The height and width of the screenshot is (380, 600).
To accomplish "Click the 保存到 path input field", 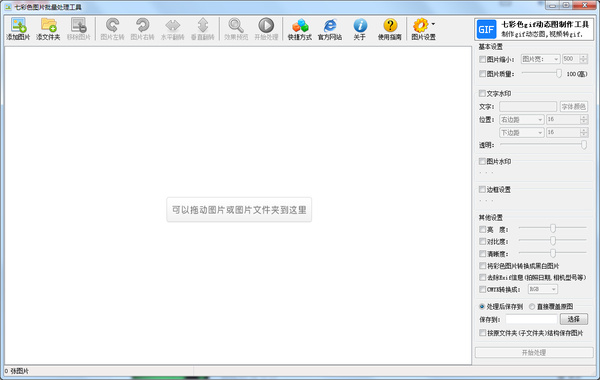I will (531, 319).
